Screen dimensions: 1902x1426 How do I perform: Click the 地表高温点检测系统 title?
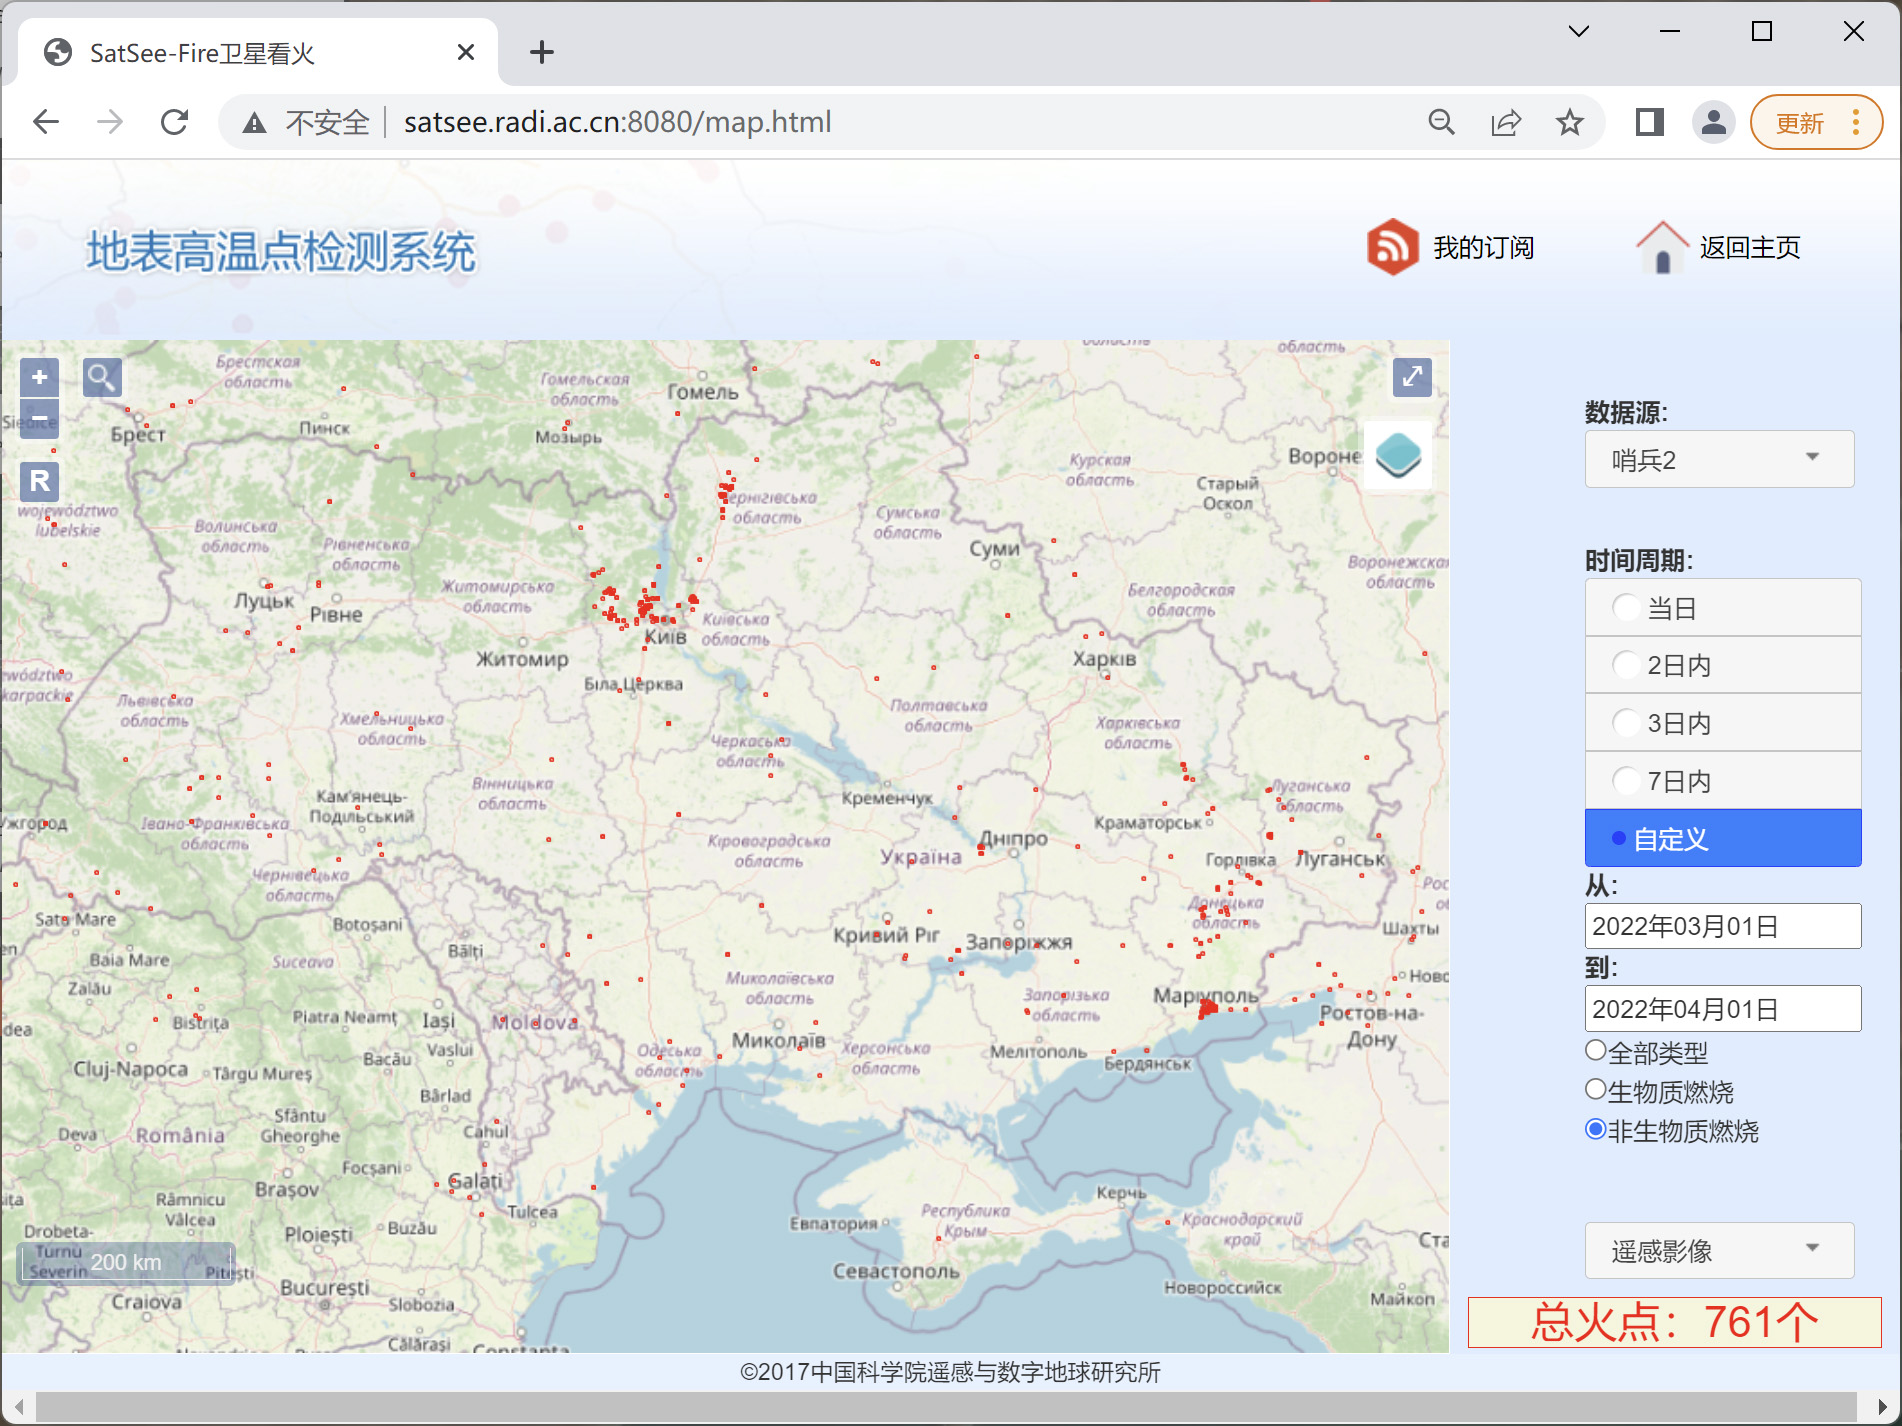[281, 251]
